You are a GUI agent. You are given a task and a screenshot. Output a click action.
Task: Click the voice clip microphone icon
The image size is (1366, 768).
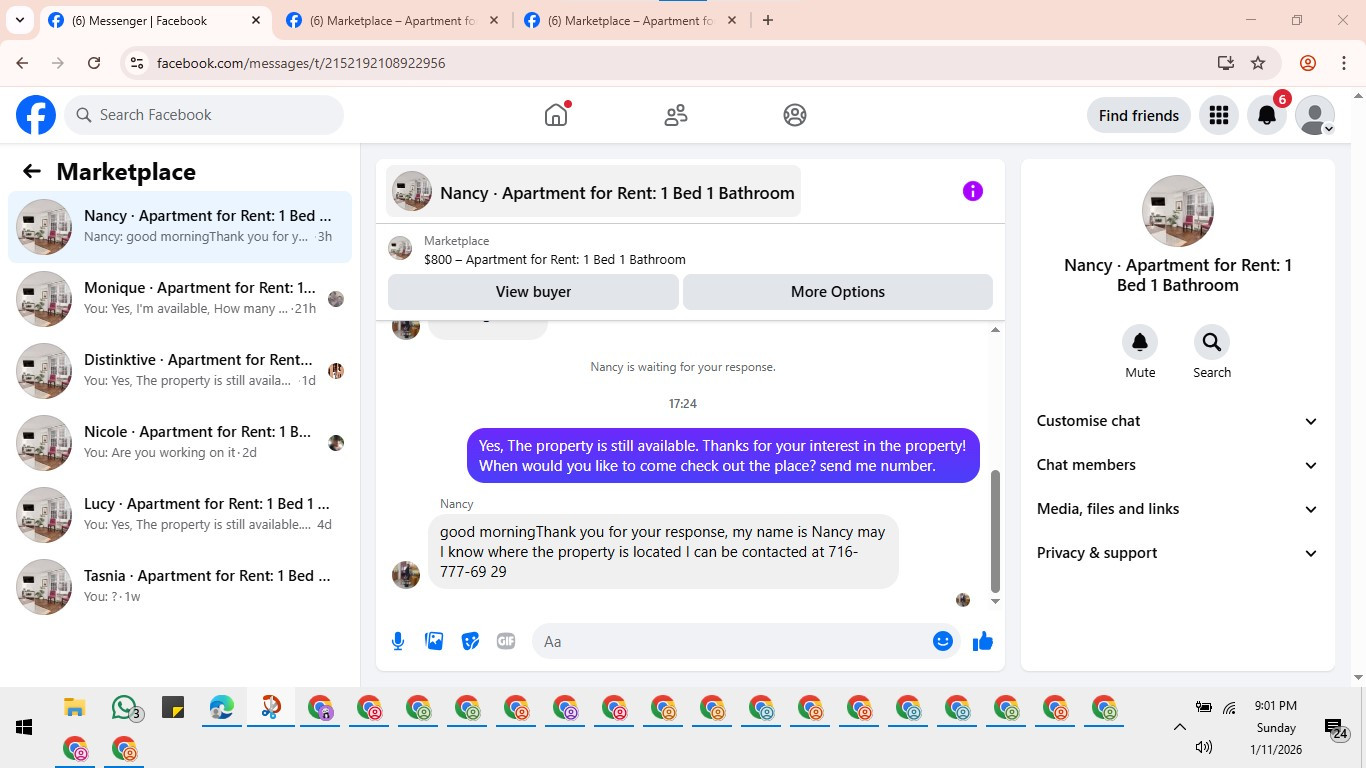[x=398, y=641]
